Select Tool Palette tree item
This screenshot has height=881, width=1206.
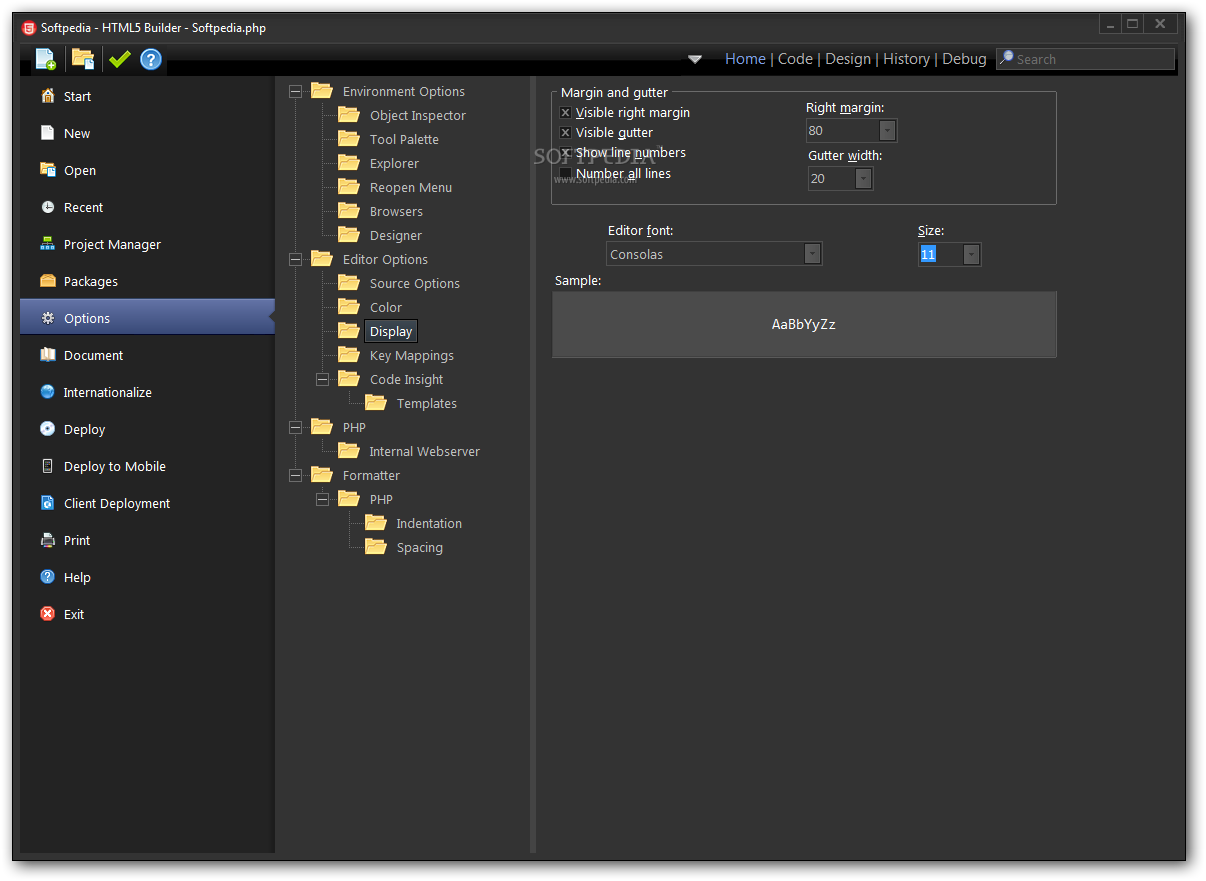coord(404,139)
